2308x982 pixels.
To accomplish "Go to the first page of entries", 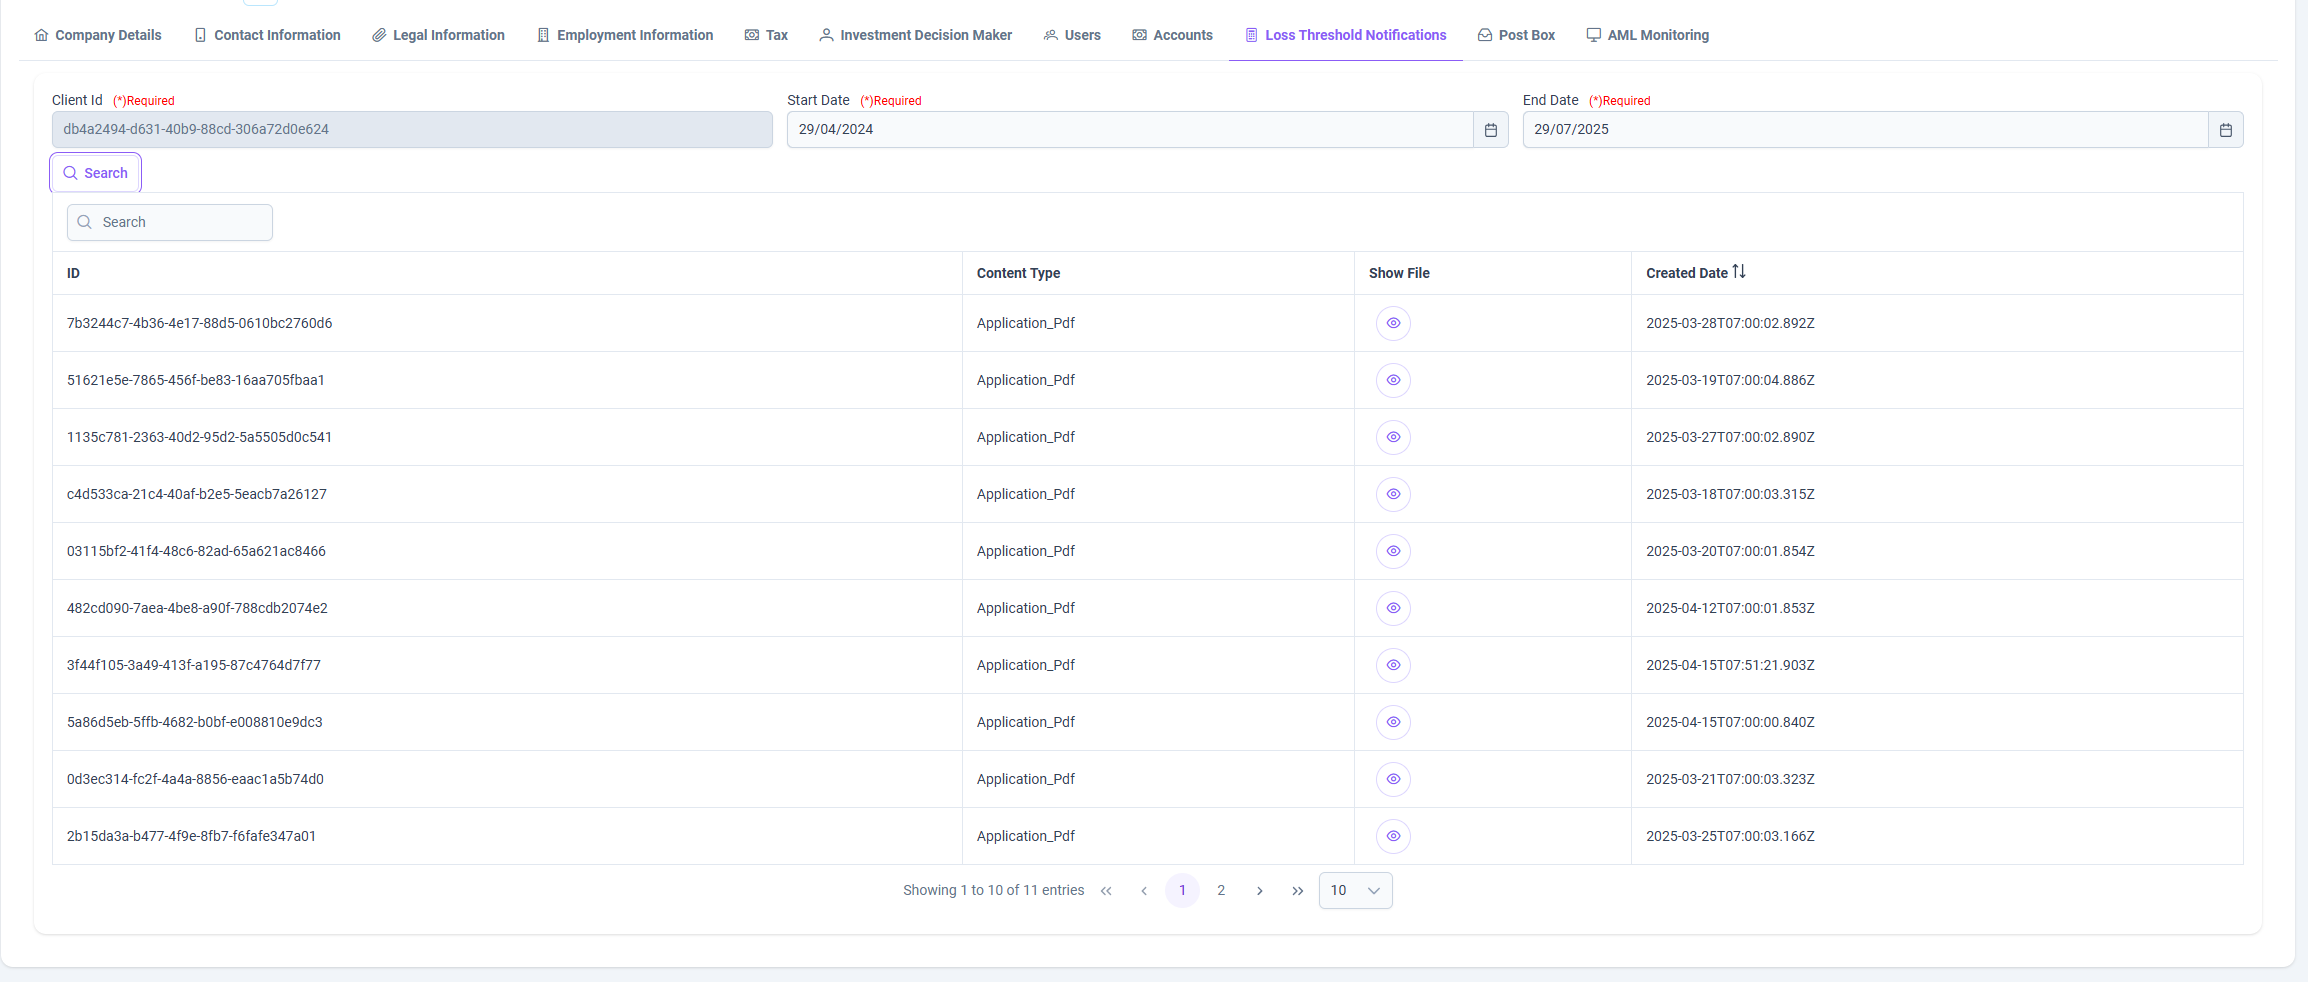I will (1106, 891).
